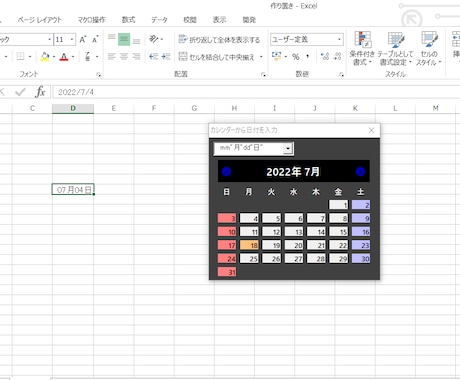Click the borders icon
The height and width of the screenshot is (380, 460).
[20, 56]
